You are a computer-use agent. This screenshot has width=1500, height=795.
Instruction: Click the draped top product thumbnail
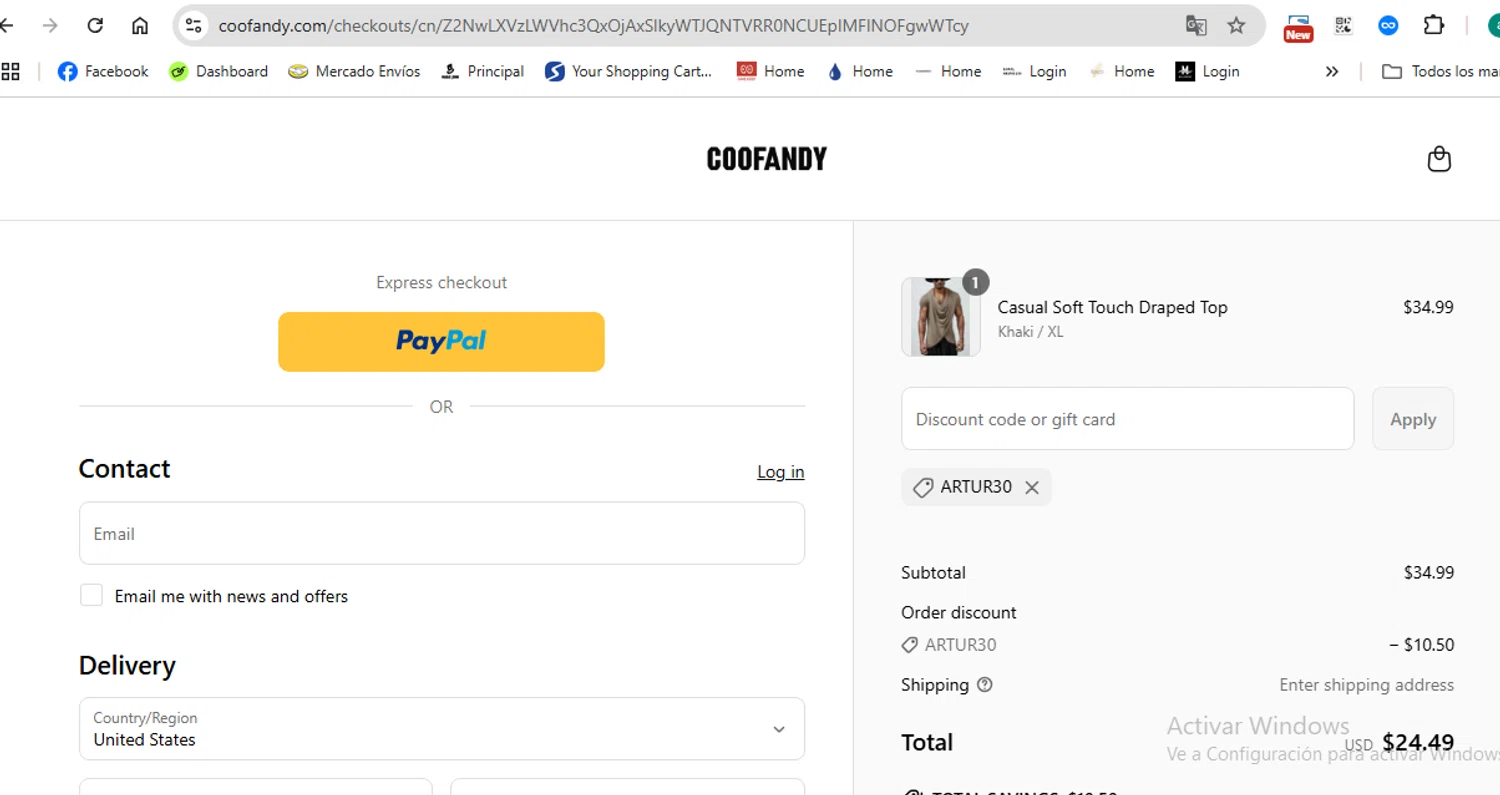click(941, 317)
